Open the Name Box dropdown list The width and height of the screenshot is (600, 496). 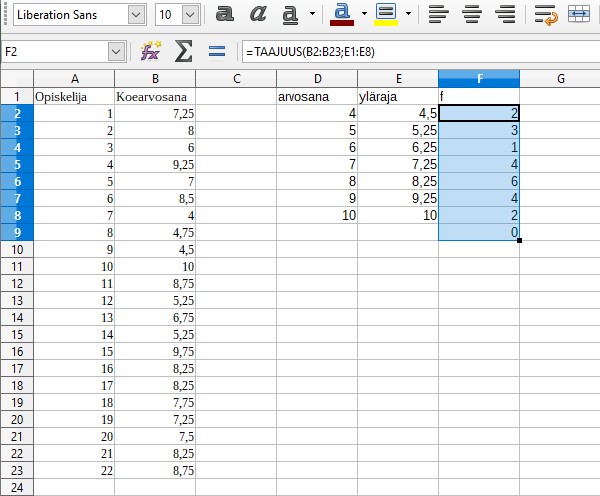(116, 51)
